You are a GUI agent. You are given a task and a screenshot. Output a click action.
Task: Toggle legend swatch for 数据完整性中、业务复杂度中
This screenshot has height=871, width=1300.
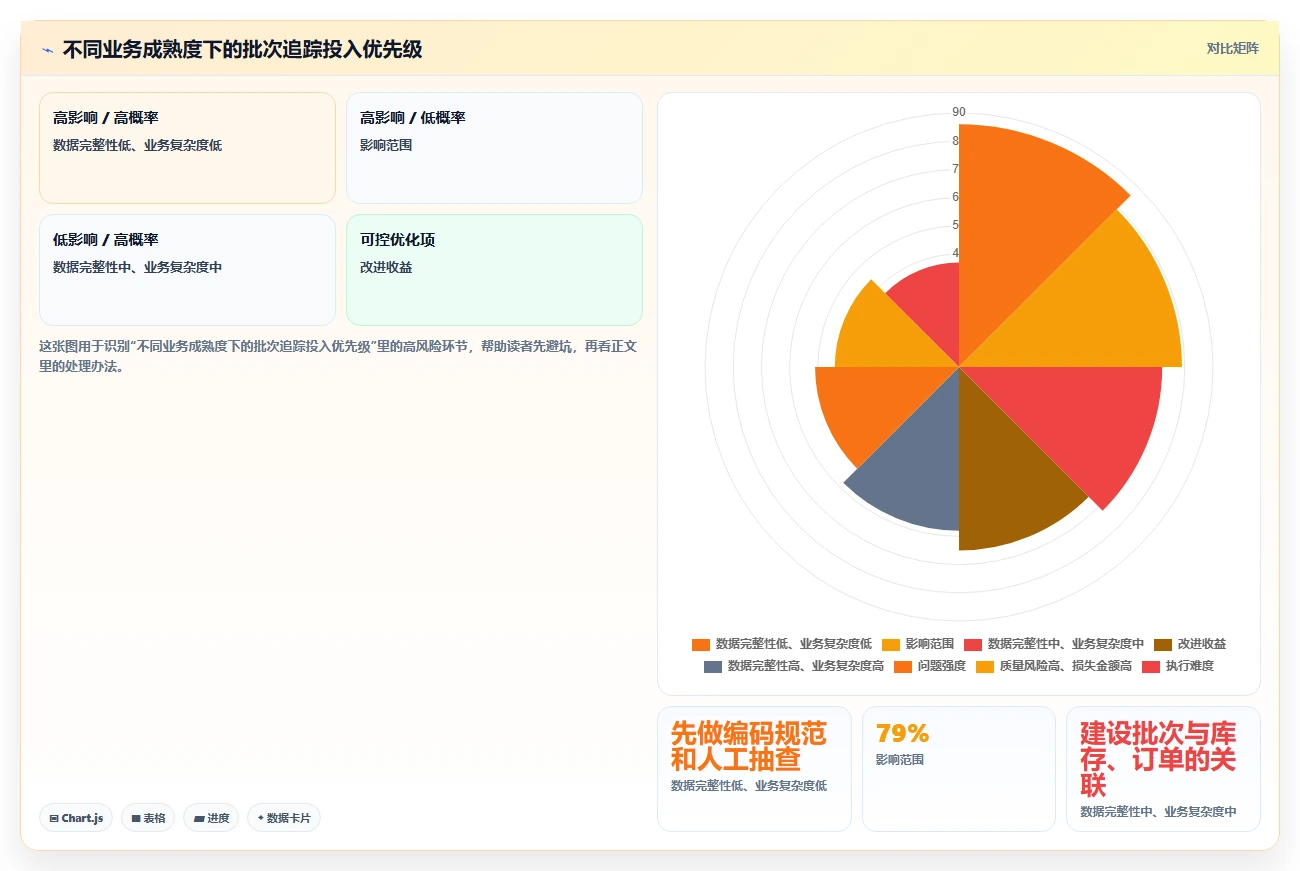[973, 644]
